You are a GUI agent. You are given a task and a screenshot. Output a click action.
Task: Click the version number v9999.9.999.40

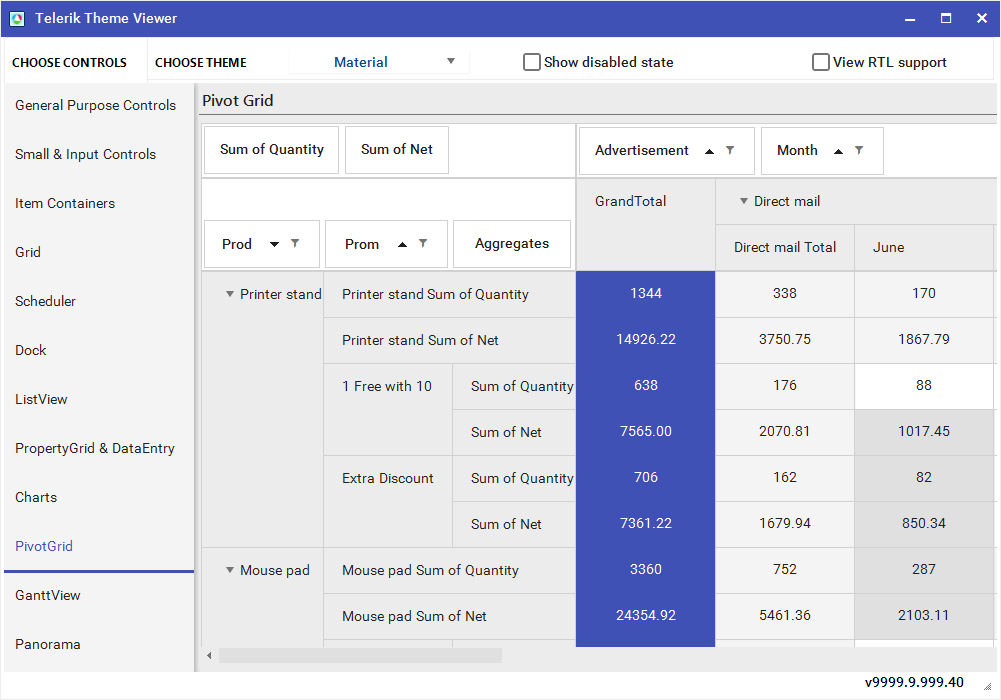click(x=914, y=682)
